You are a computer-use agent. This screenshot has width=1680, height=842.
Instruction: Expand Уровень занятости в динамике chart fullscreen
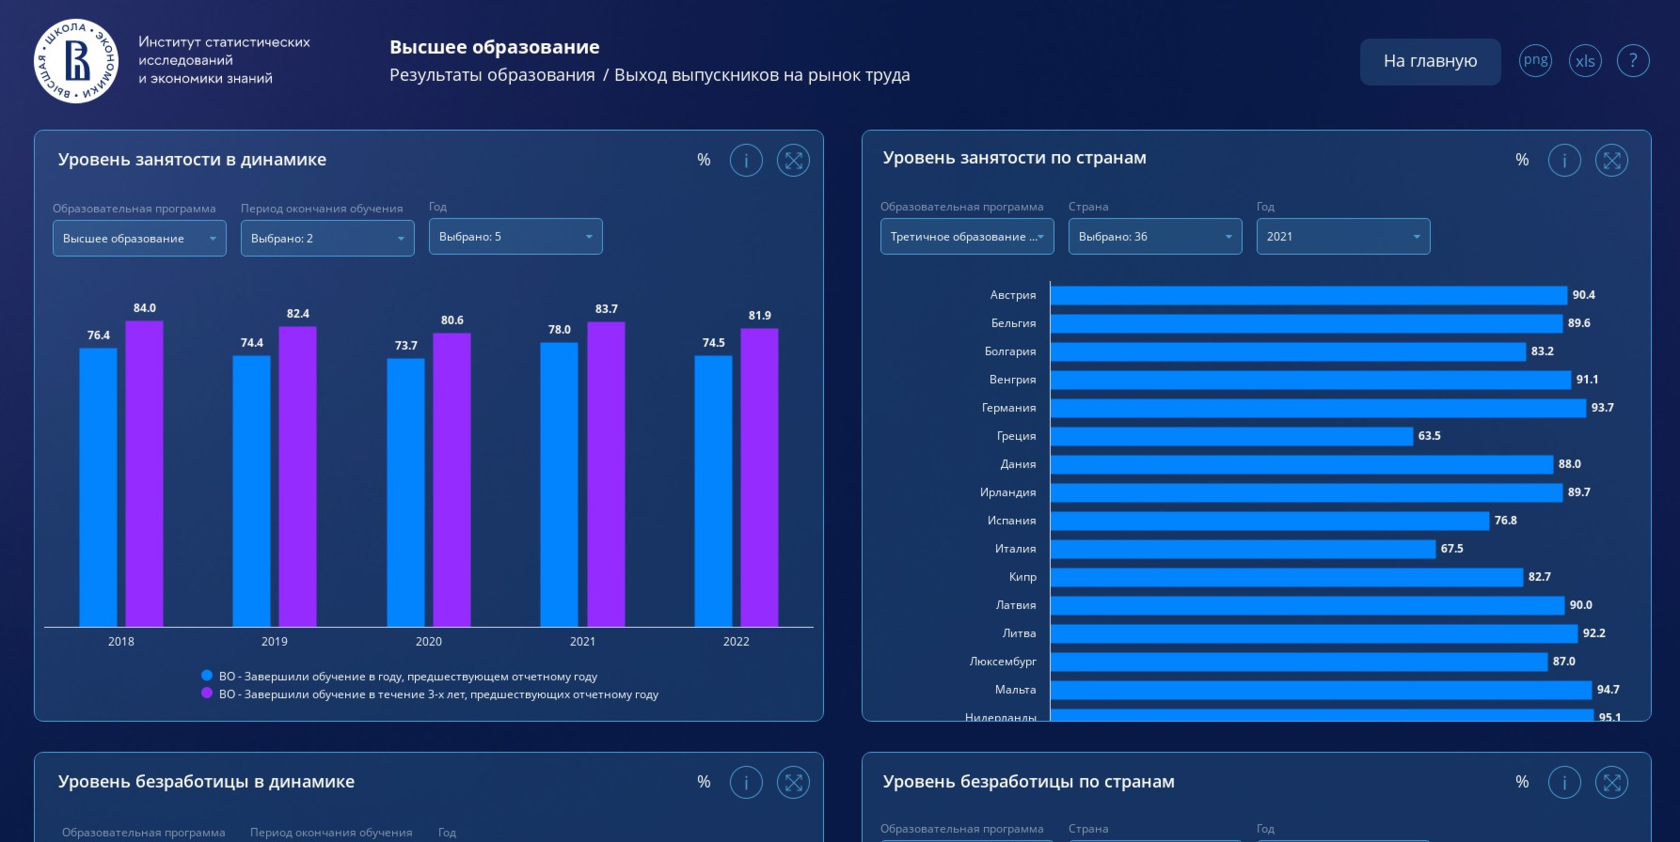tap(793, 160)
